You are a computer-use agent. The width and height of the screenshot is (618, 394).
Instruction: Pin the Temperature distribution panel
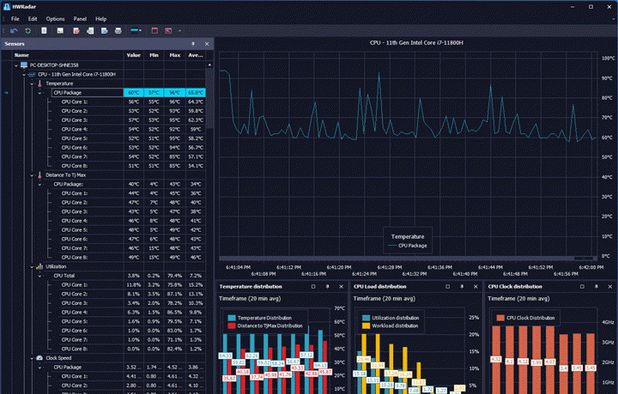coord(327,286)
